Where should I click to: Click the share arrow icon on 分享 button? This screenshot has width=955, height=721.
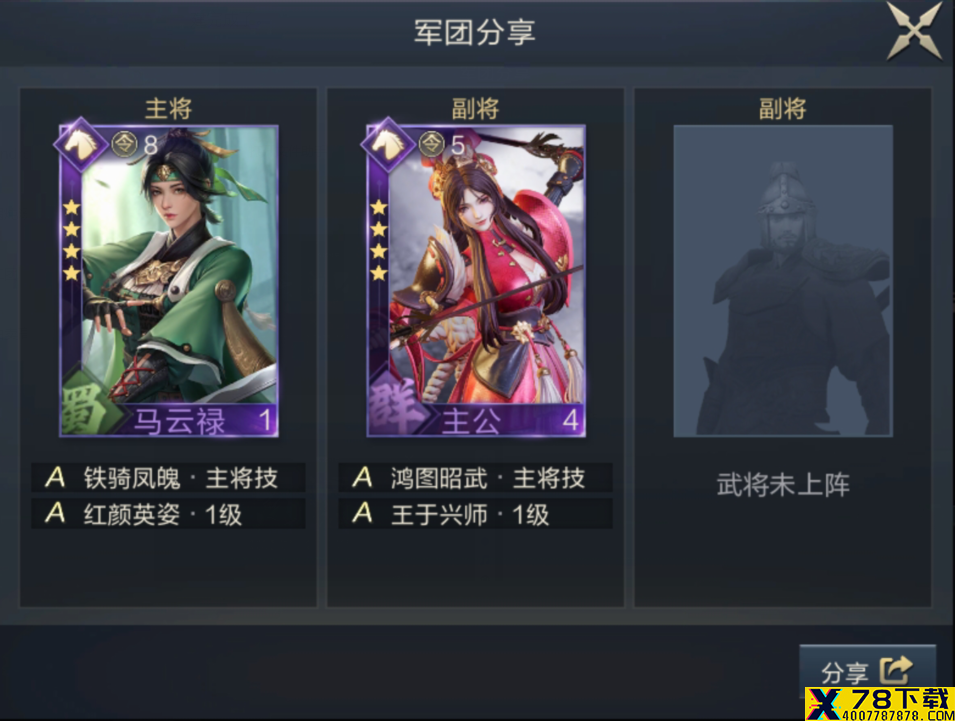[897, 671]
